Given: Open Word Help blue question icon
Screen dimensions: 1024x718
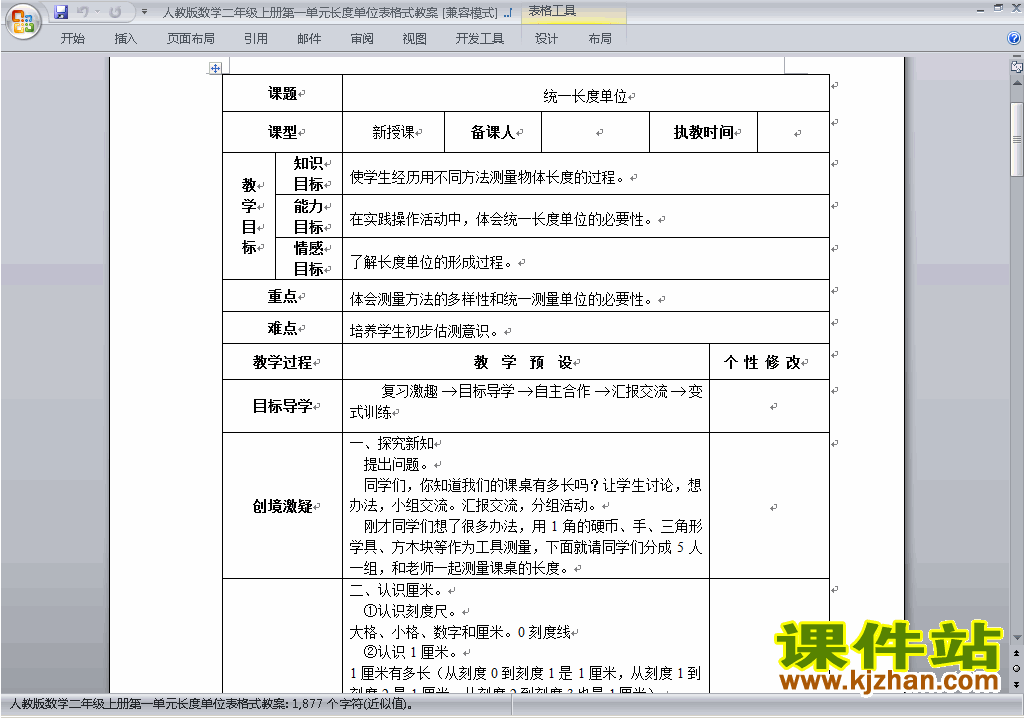Looking at the screenshot, I should tap(1014, 38).
